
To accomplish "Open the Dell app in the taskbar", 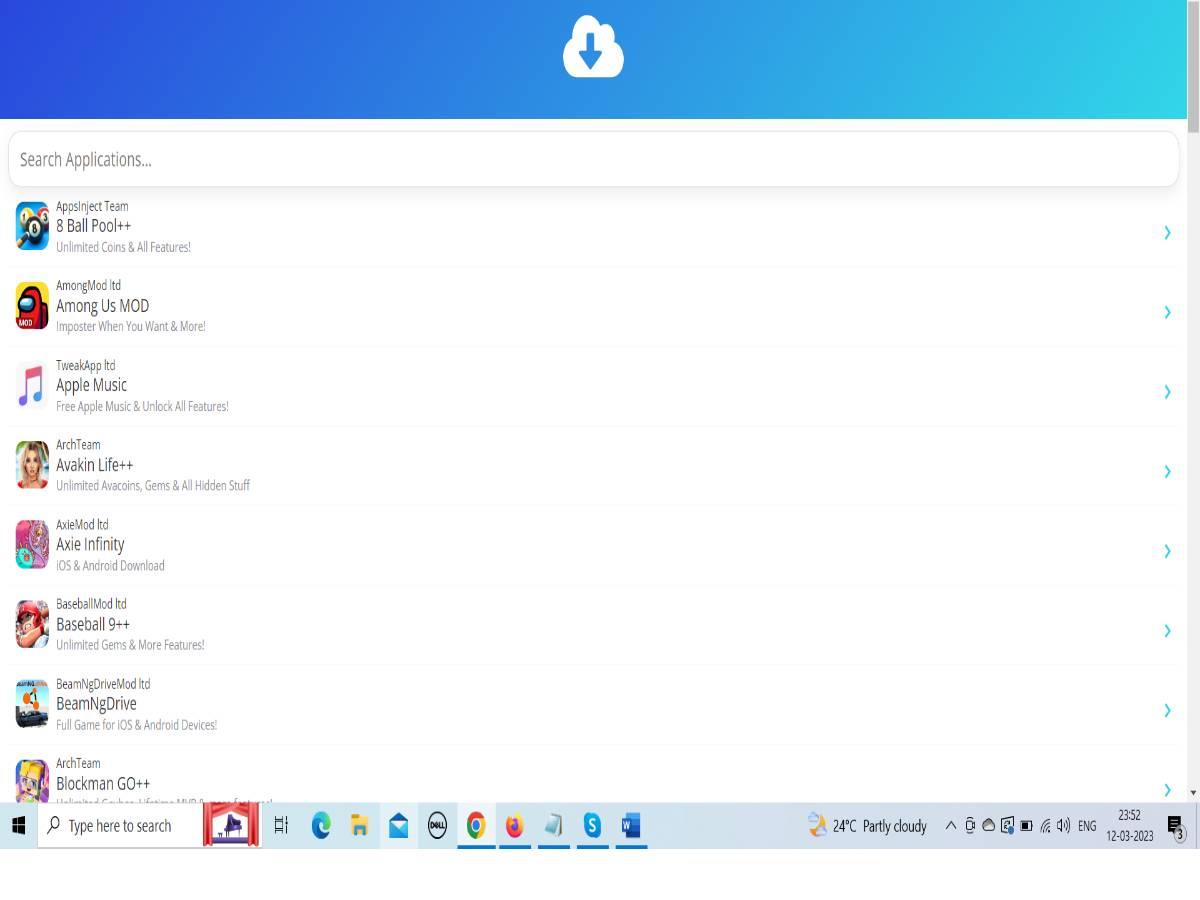I will pos(437,826).
